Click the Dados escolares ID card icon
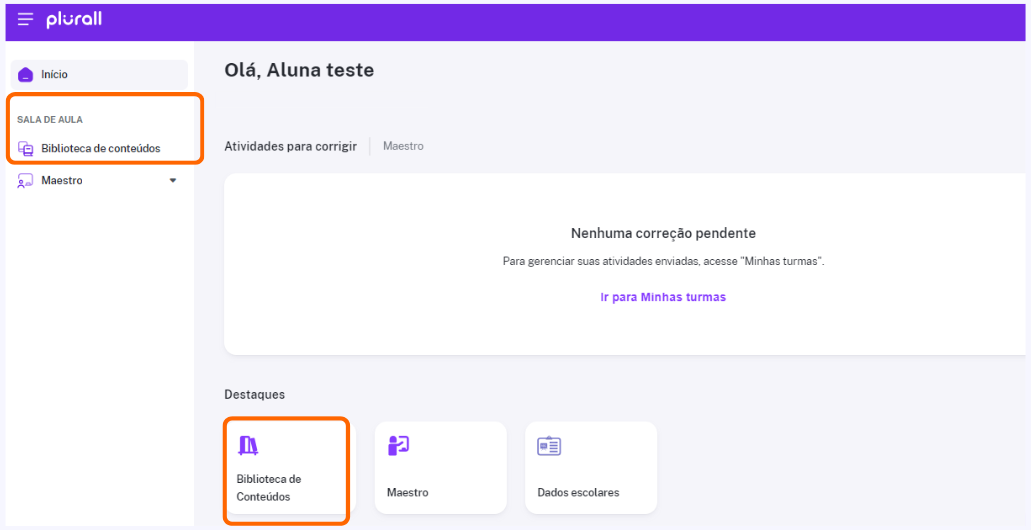The image size is (1031, 530). coord(549,446)
